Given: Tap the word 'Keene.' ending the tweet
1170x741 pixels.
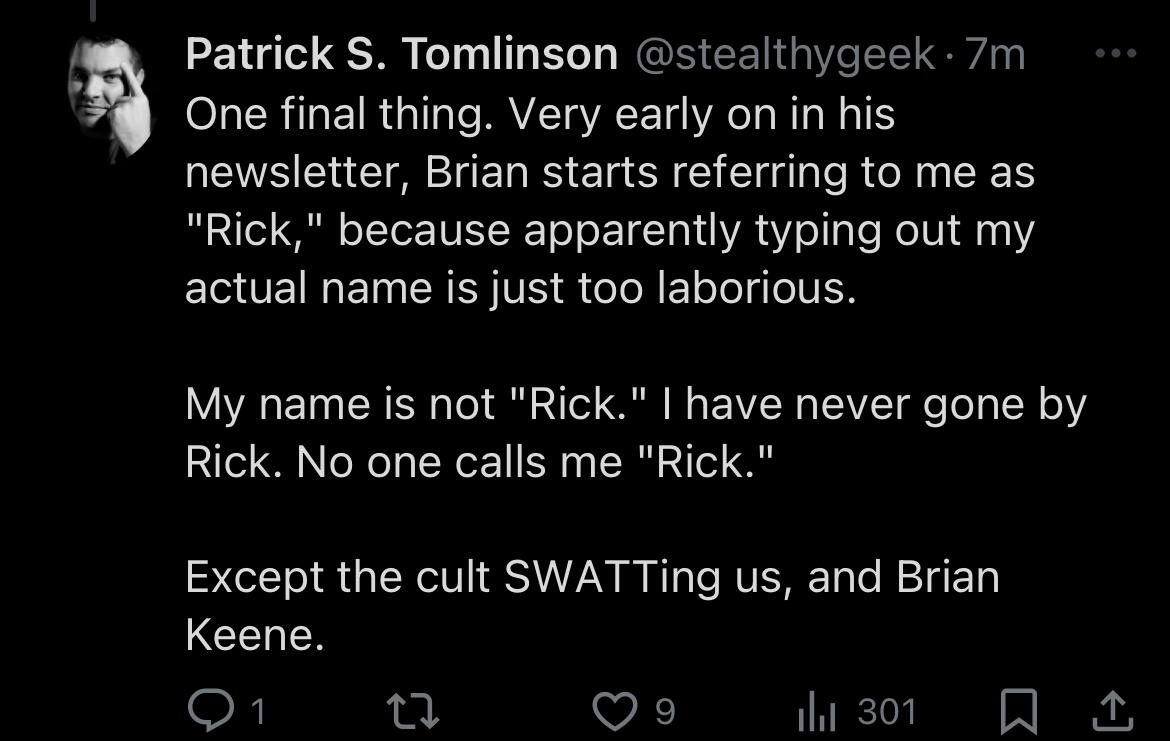Looking at the screenshot, I should (255, 635).
